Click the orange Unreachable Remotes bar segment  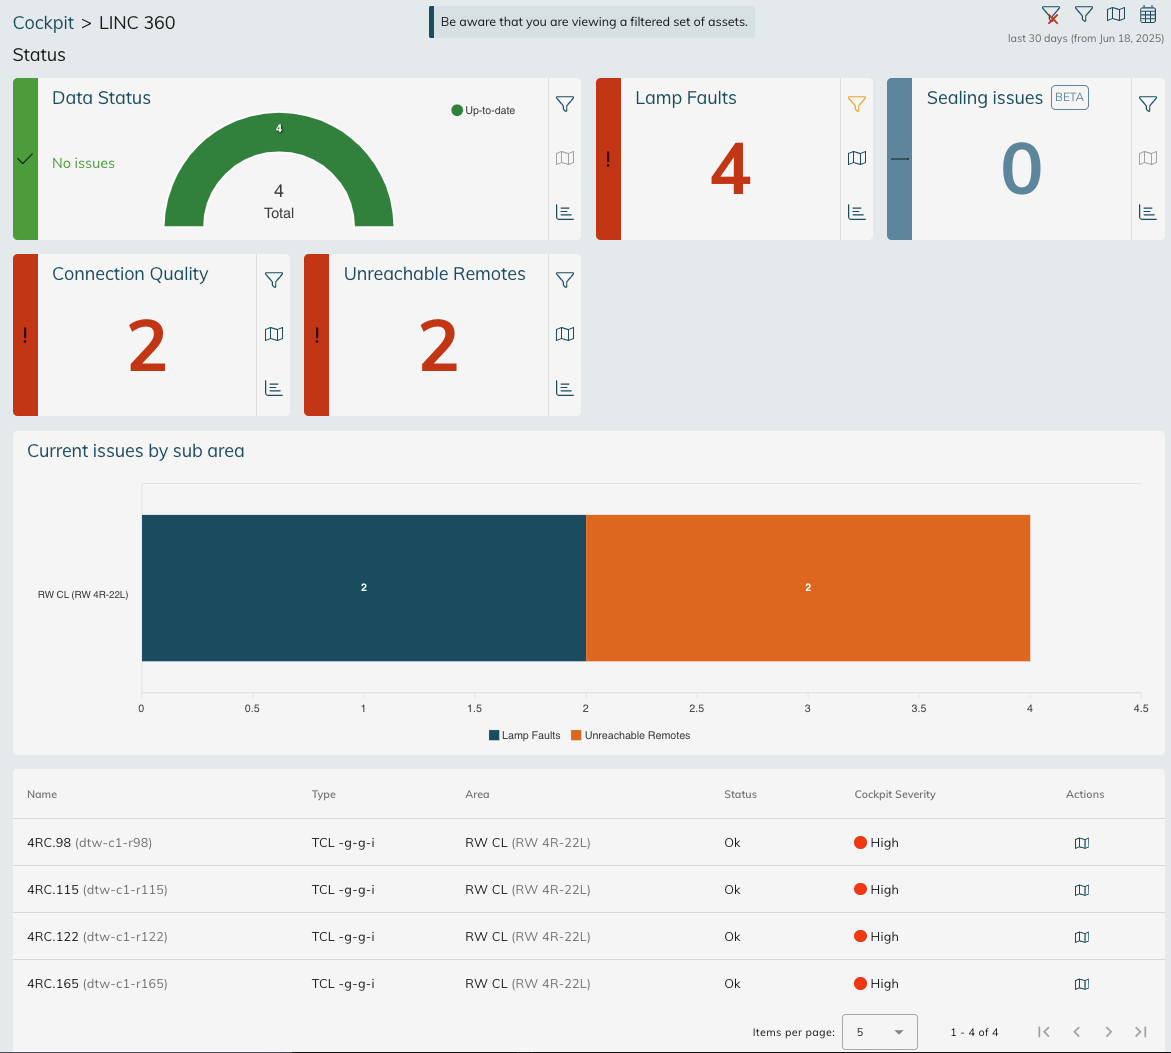(807, 588)
